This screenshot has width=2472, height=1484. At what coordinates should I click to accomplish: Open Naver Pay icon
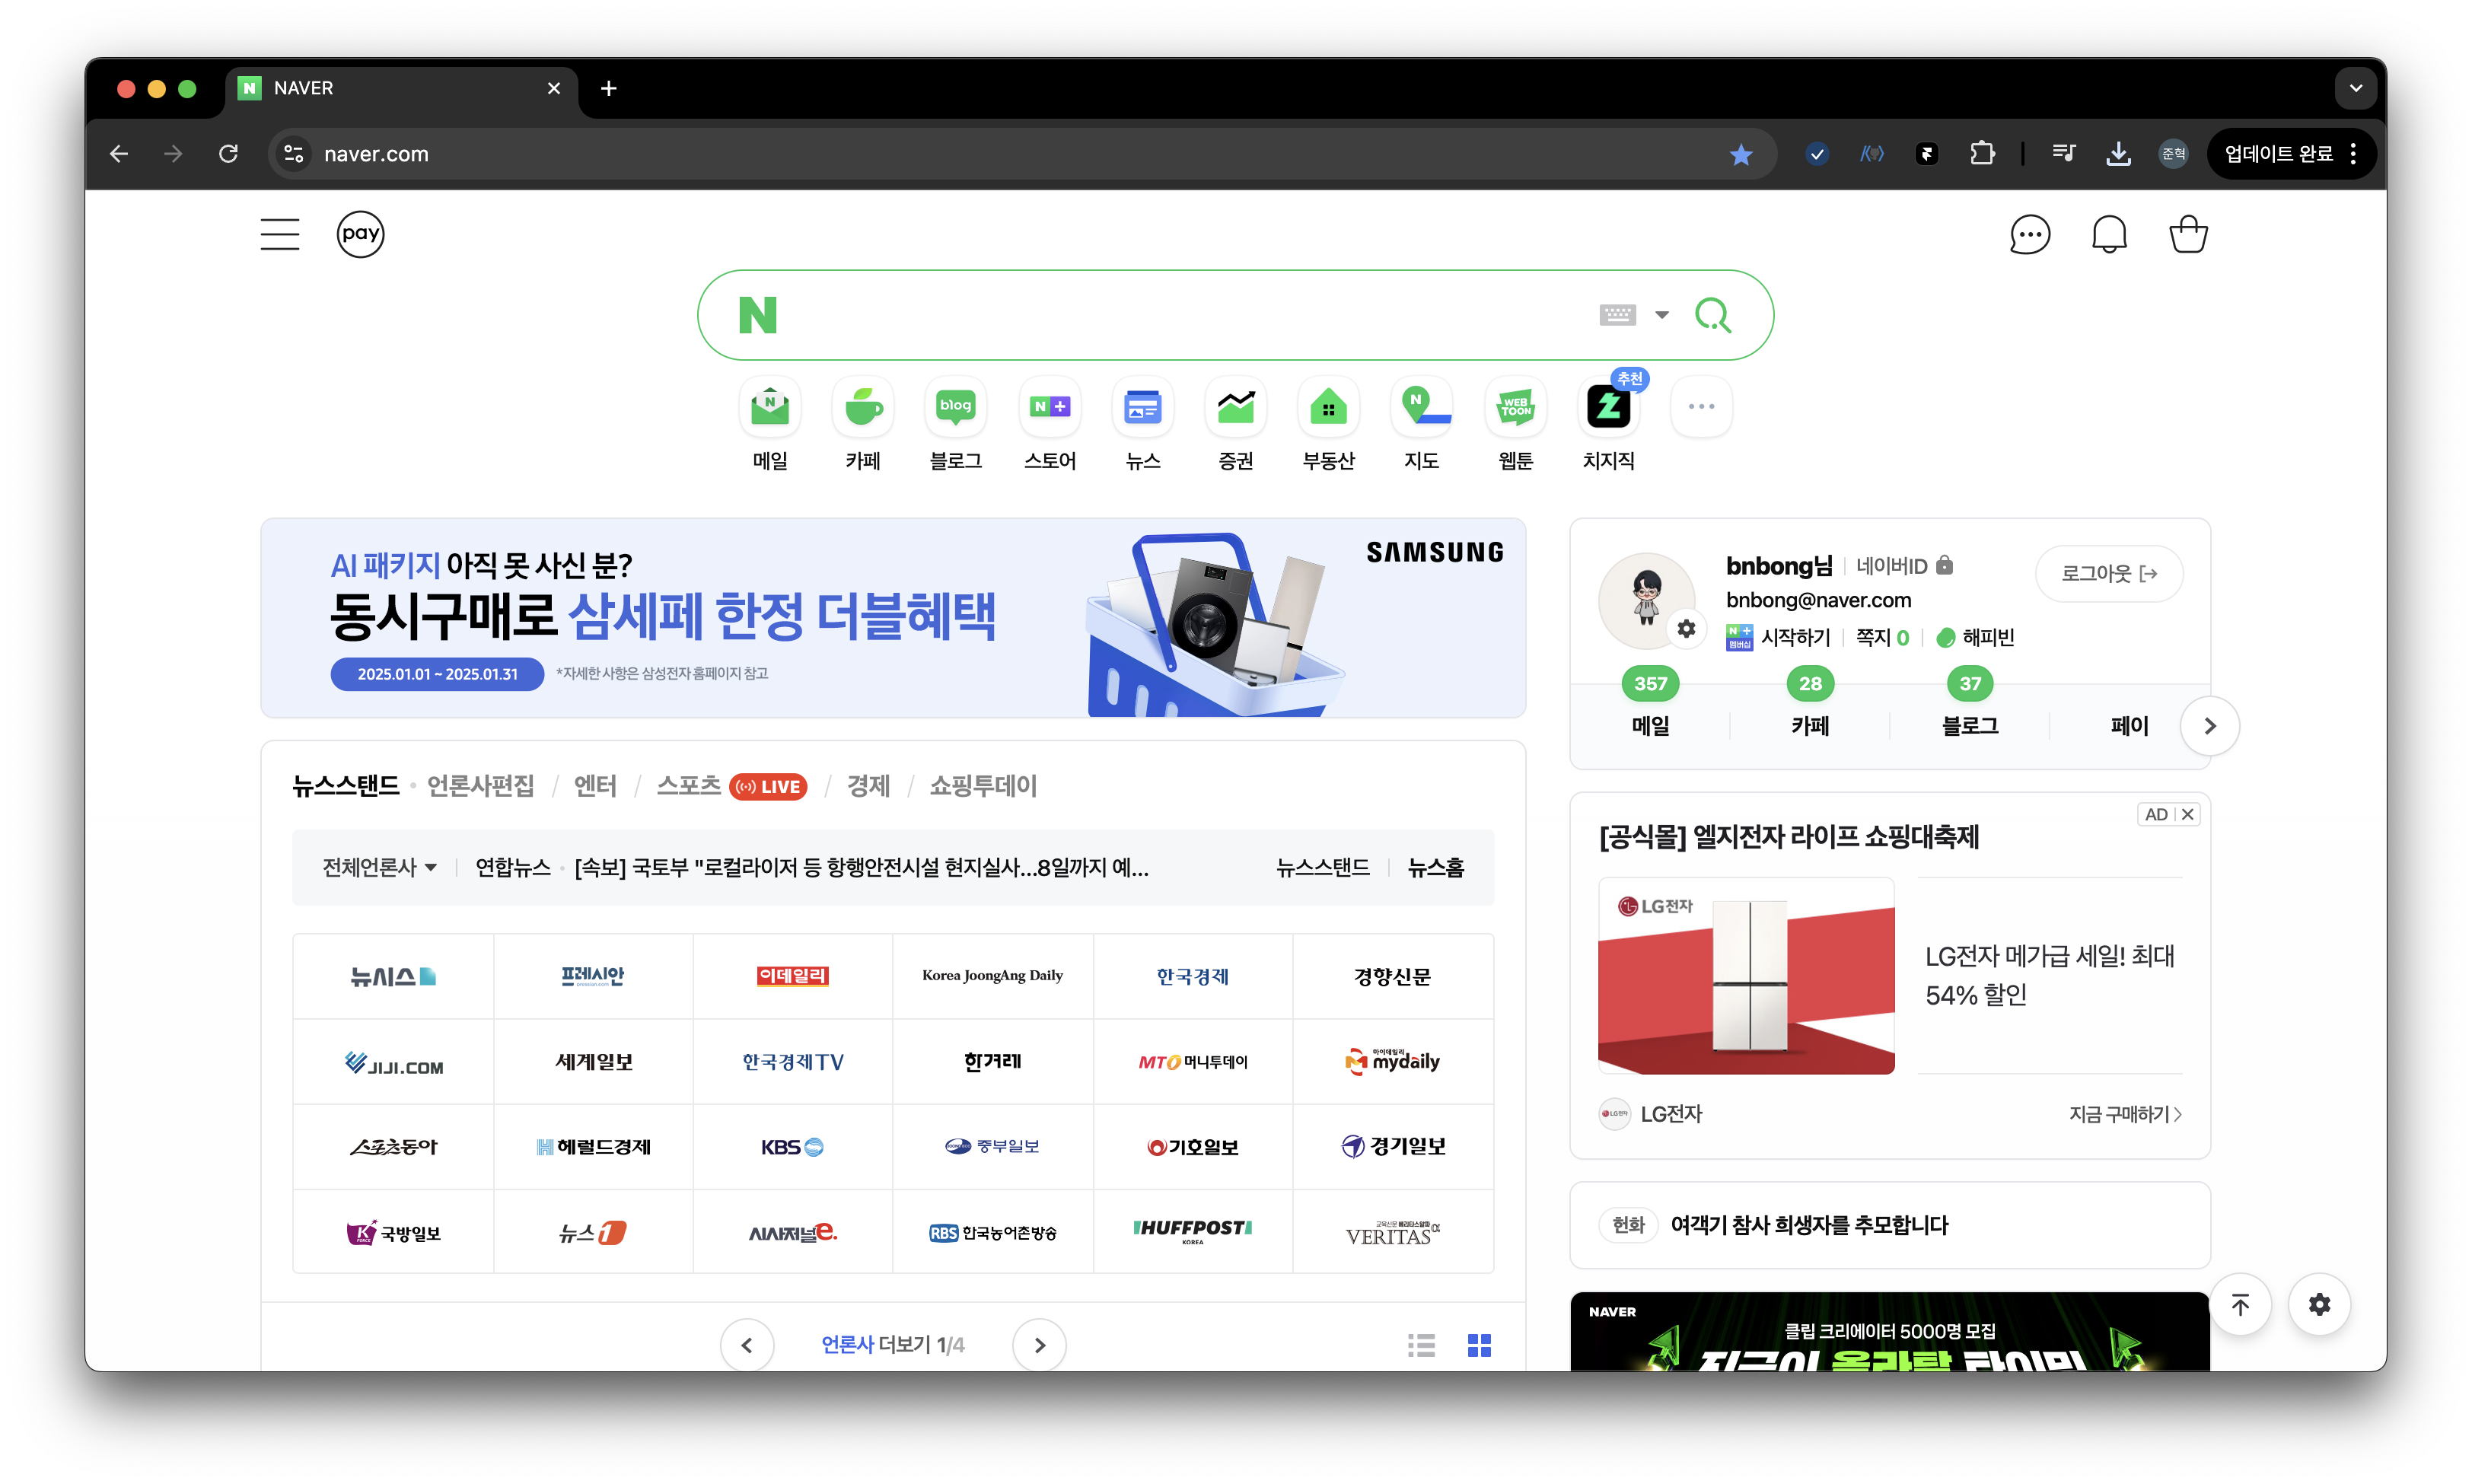coord(360,234)
